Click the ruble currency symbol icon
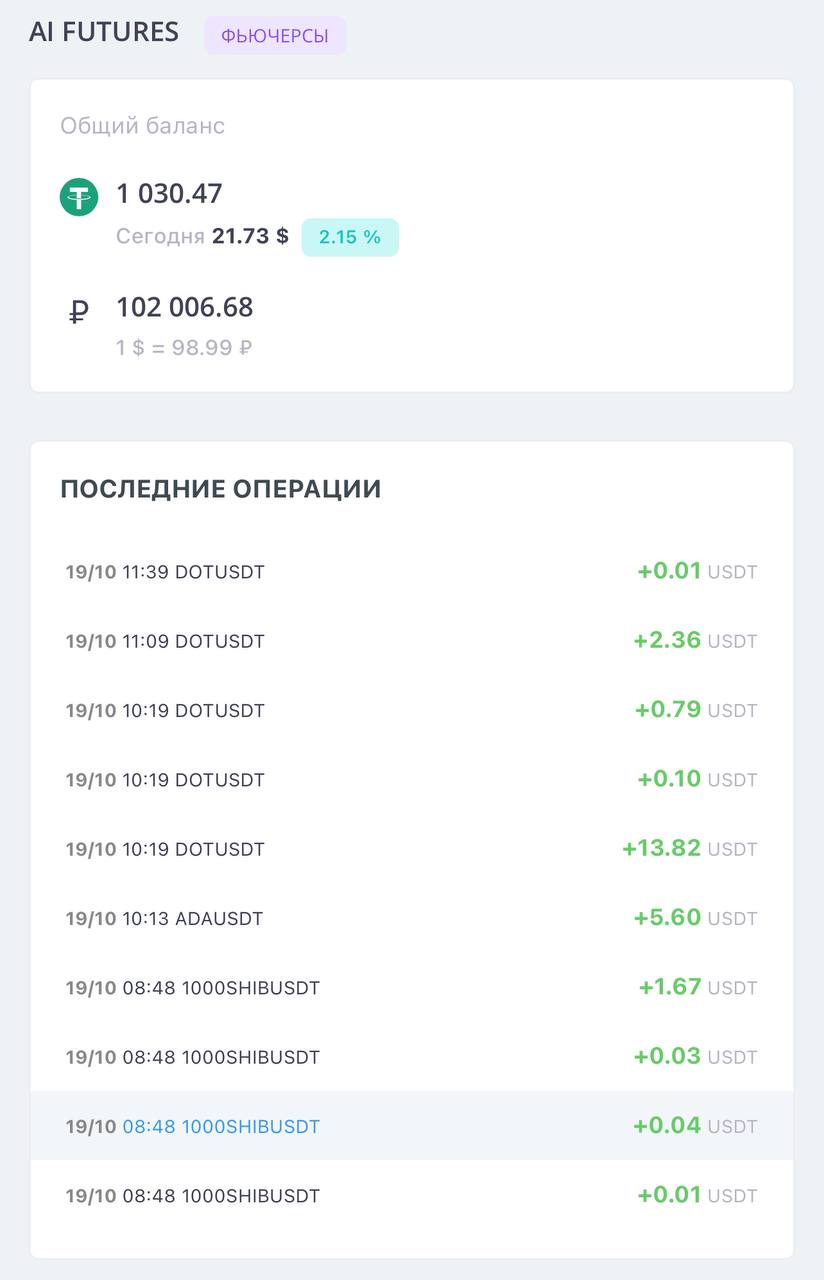Image resolution: width=824 pixels, height=1280 pixels. (79, 312)
